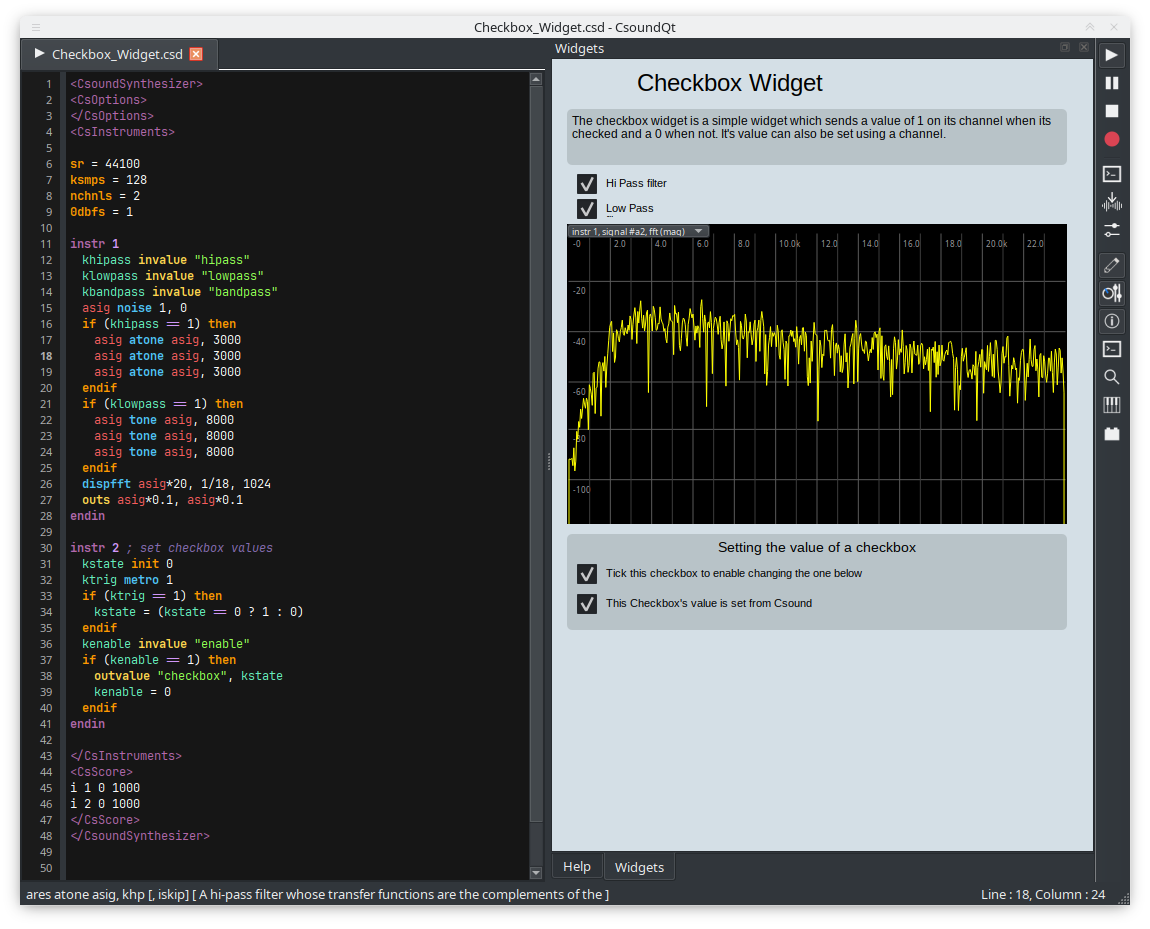Toggle the Low Pass checkbox

pos(587,209)
